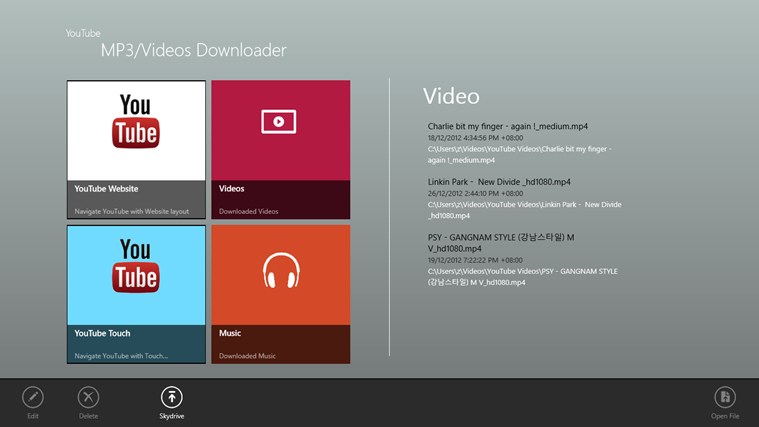Click the YouTube Touch tile label

click(102, 333)
